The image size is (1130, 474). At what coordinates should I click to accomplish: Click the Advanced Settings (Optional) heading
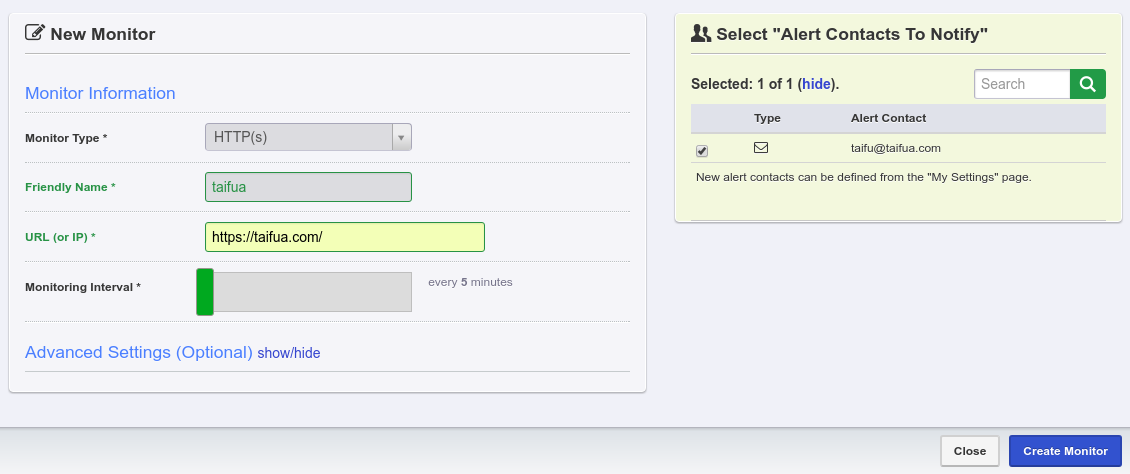(138, 353)
